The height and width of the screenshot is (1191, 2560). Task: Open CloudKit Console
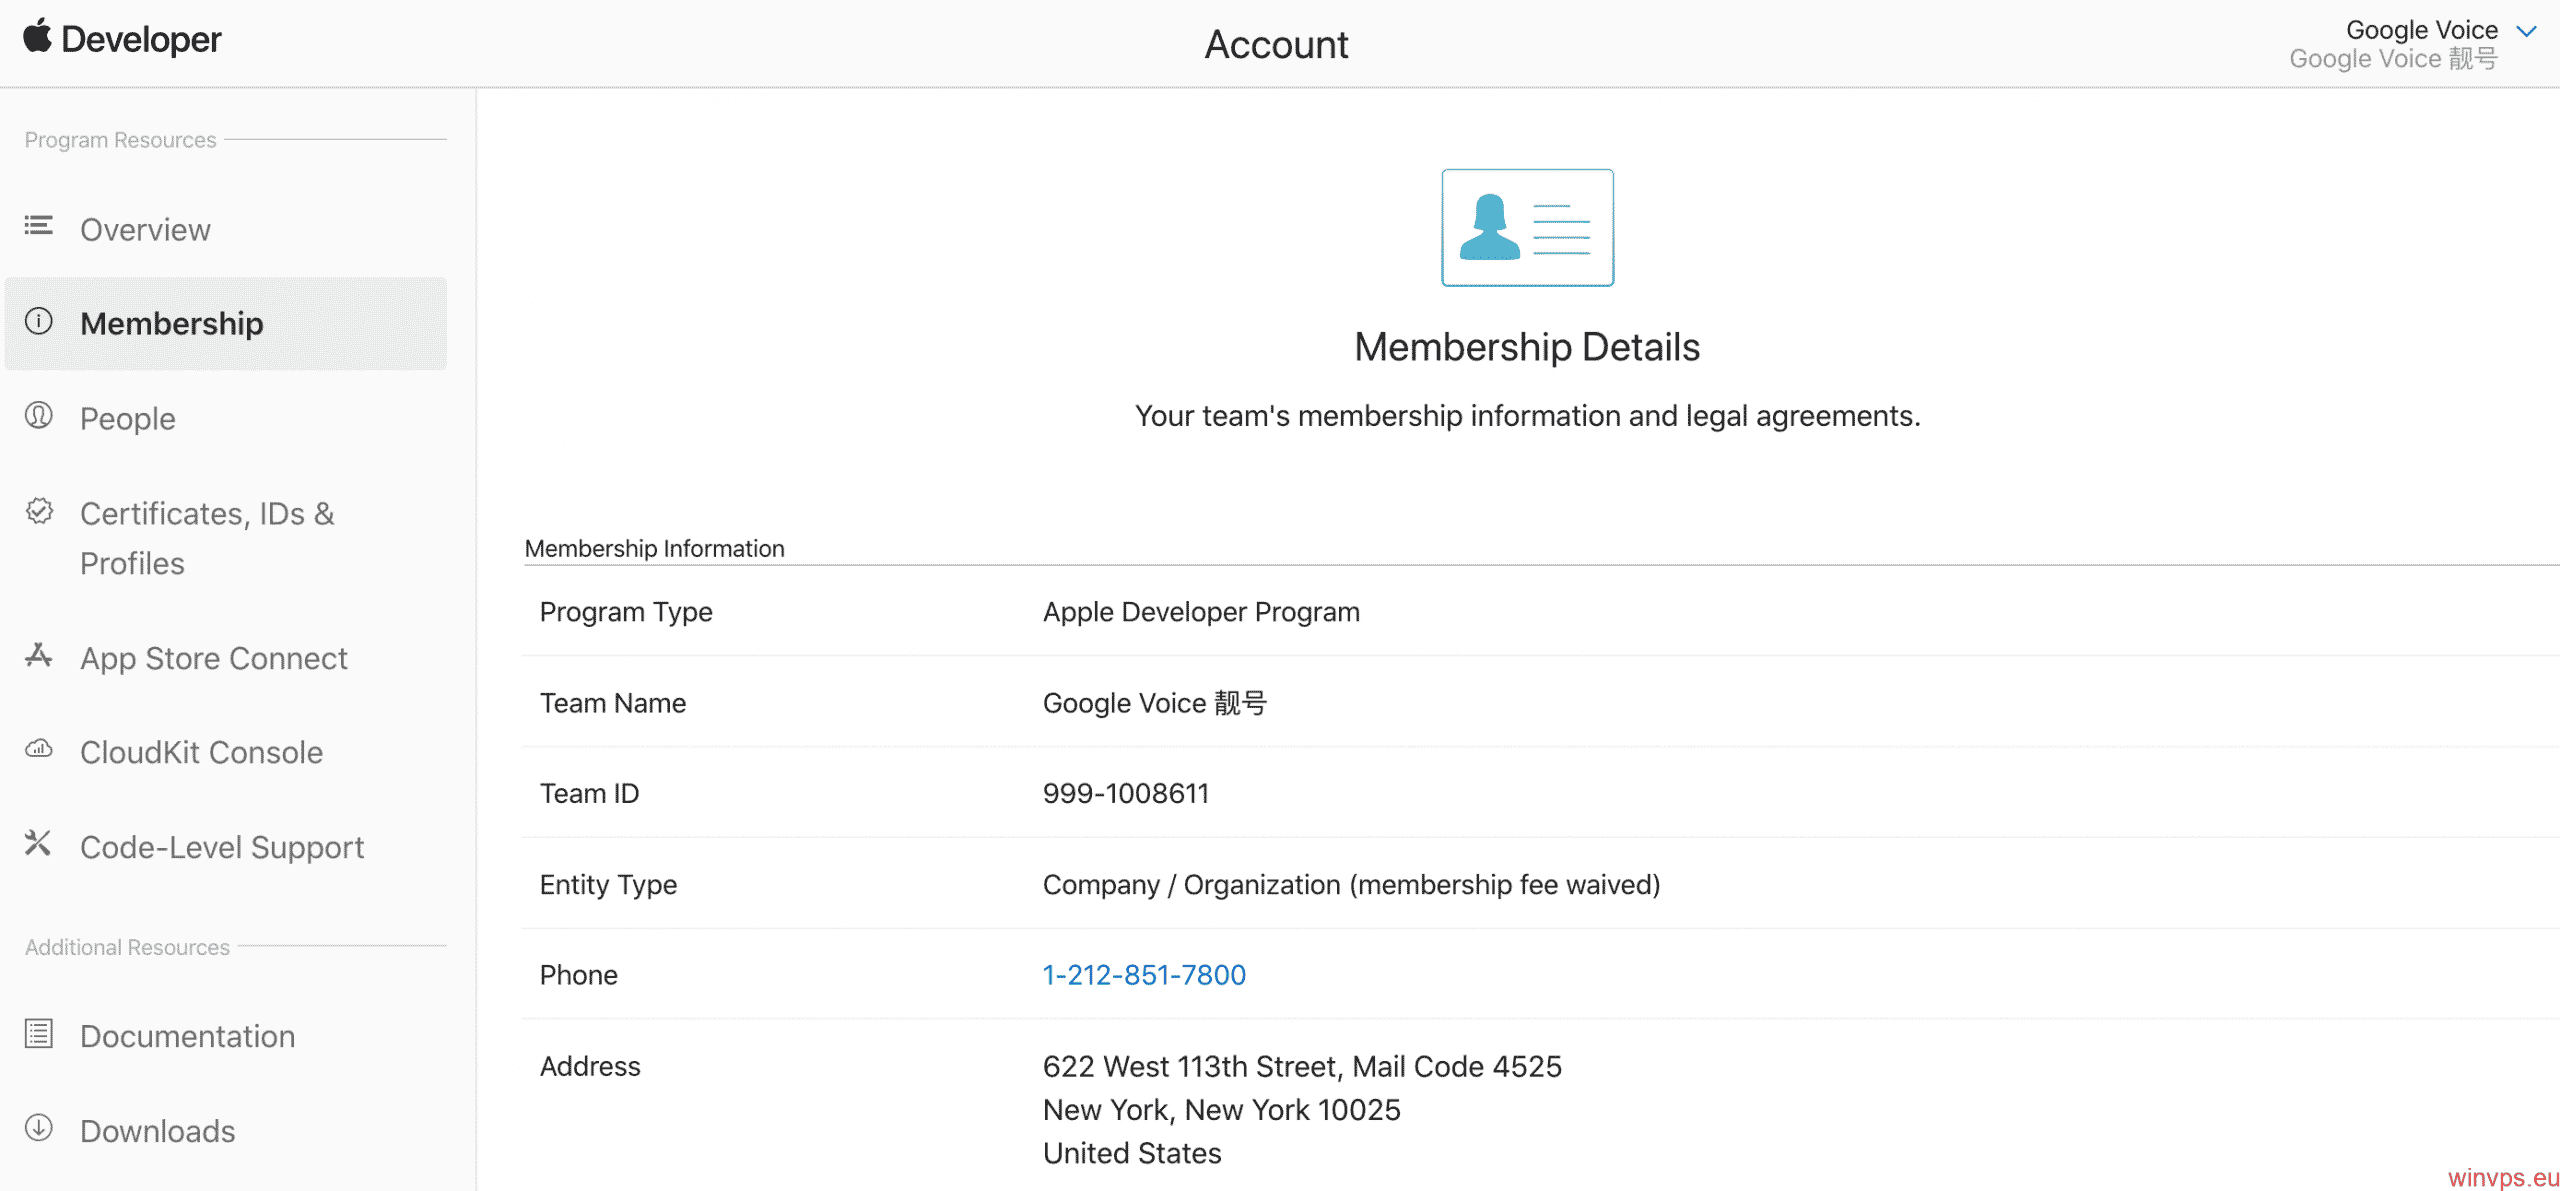[200, 751]
